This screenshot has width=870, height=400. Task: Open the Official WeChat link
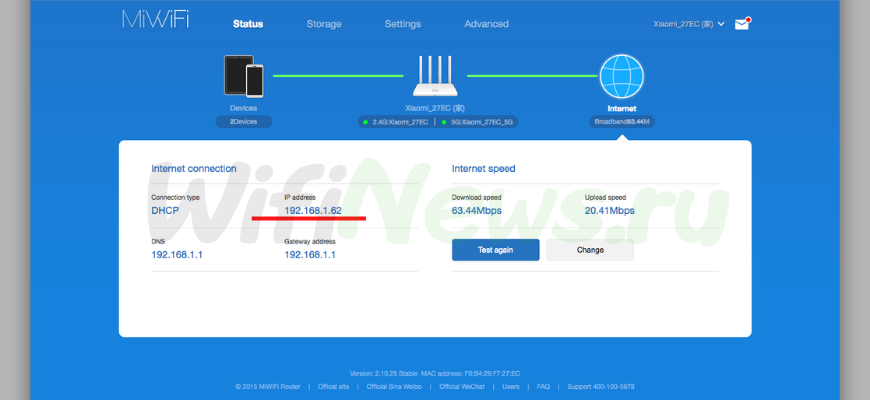tap(463, 386)
